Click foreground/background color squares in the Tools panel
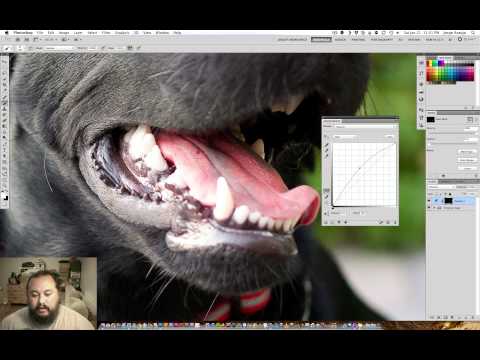This screenshot has width=480, height=360. point(5,196)
